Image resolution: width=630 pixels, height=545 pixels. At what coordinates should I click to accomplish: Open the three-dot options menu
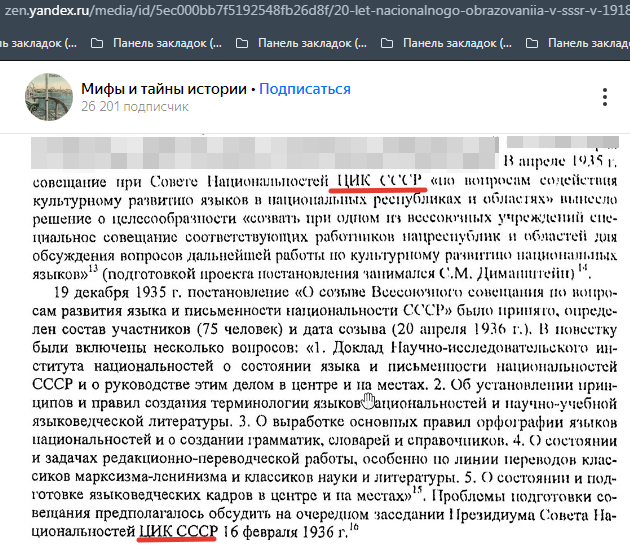click(605, 97)
